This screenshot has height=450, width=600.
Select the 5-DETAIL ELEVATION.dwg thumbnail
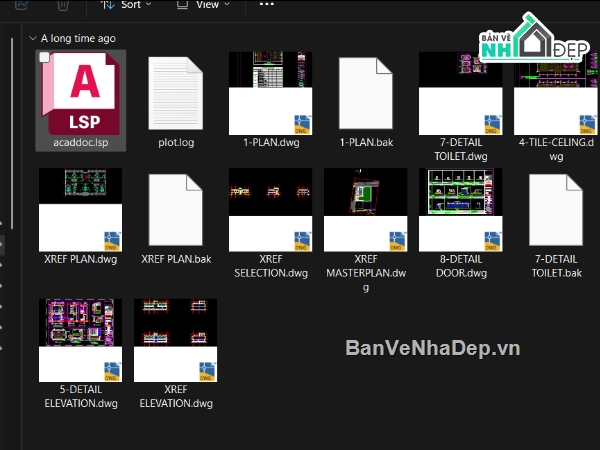(x=80, y=341)
